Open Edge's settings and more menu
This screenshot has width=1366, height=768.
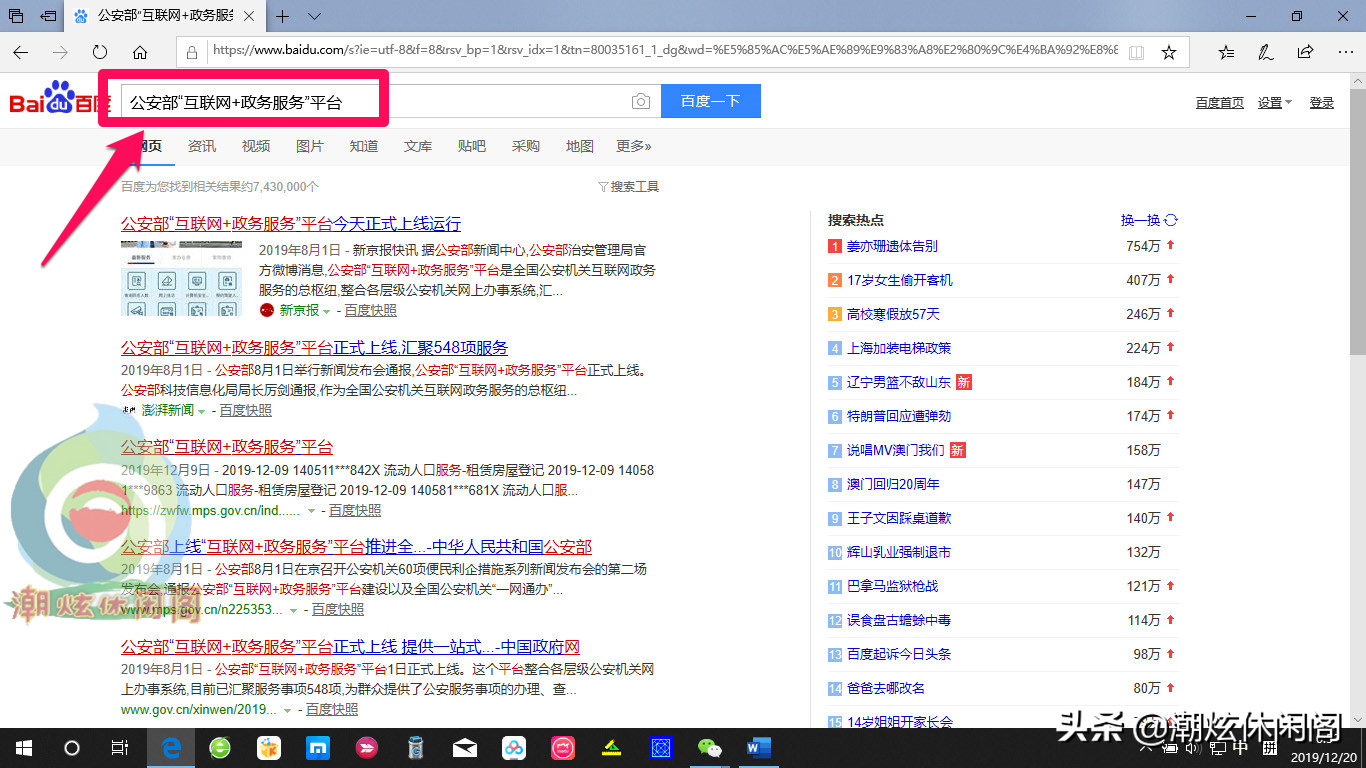click(x=1344, y=52)
